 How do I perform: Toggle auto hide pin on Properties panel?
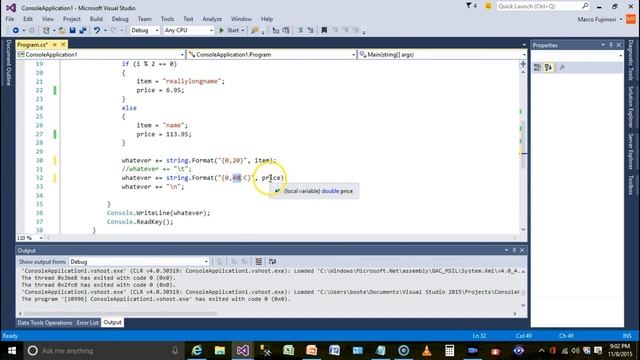(611, 45)
